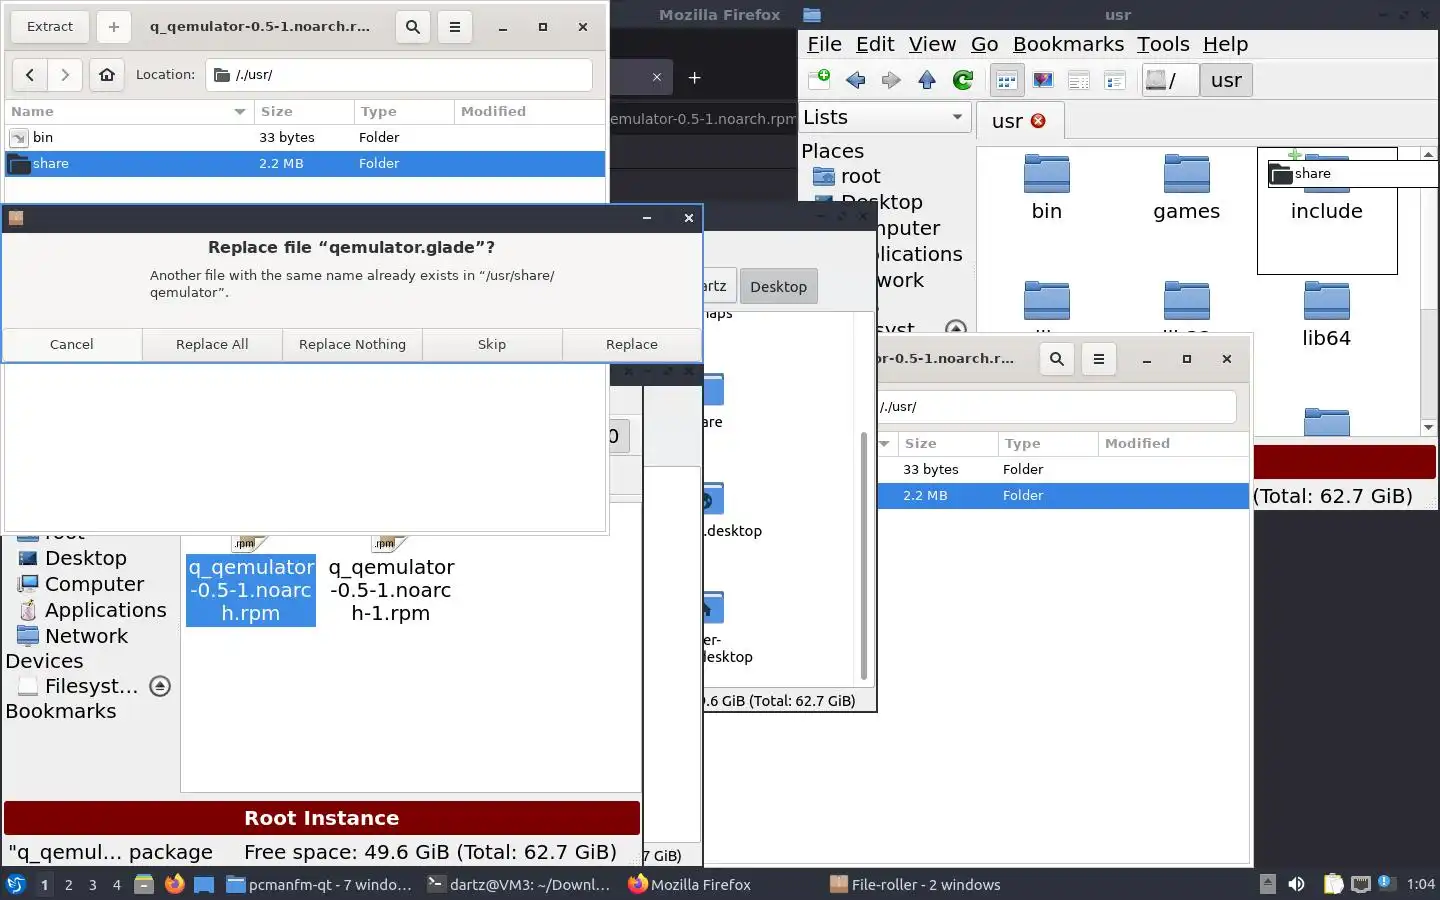Image resolution: width=1440 pixels, height=900 pixels.
Task: Go forward using the gray right arrow in usr window
Action: [891, 80]
